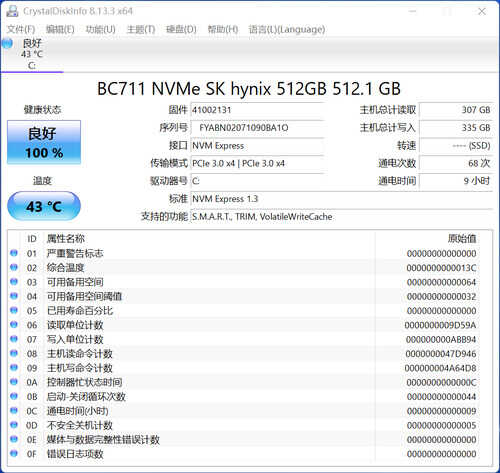Click the status dot for attribute 0A 控制器忙状态时间
The height and width of the screenshot is (473, 500).
click(x=14, y=382)
